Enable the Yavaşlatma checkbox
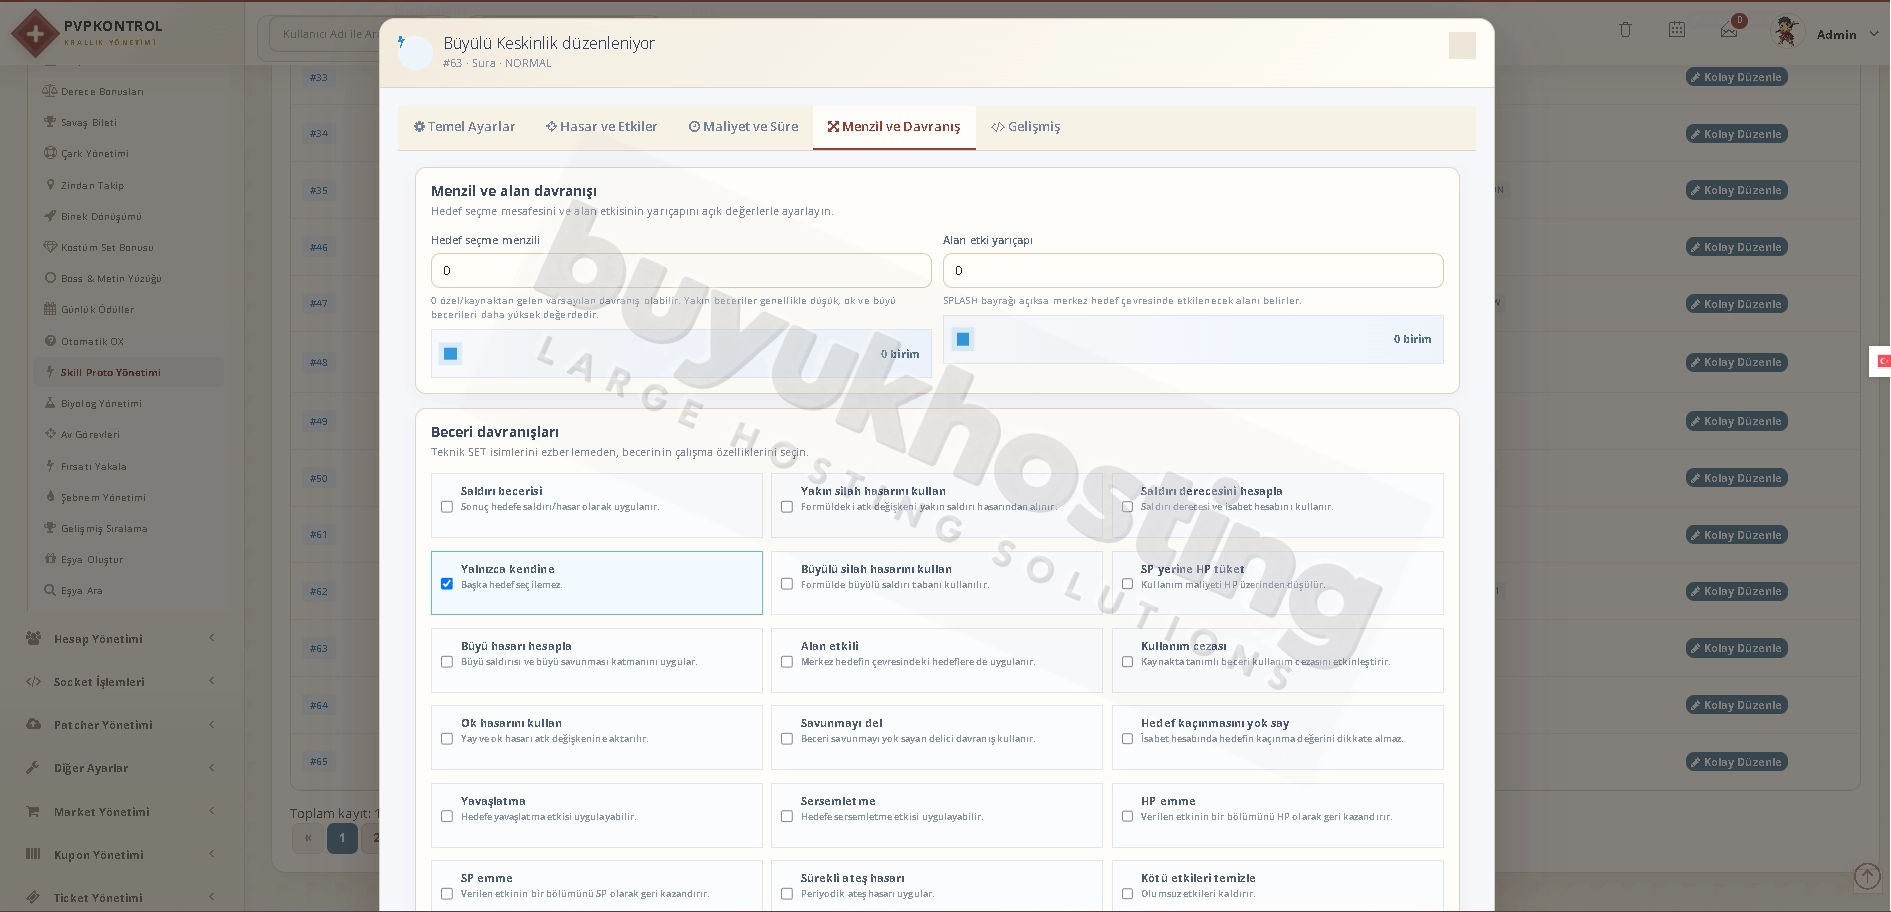This screenshot has width=1891, height=912. (447, 817)
